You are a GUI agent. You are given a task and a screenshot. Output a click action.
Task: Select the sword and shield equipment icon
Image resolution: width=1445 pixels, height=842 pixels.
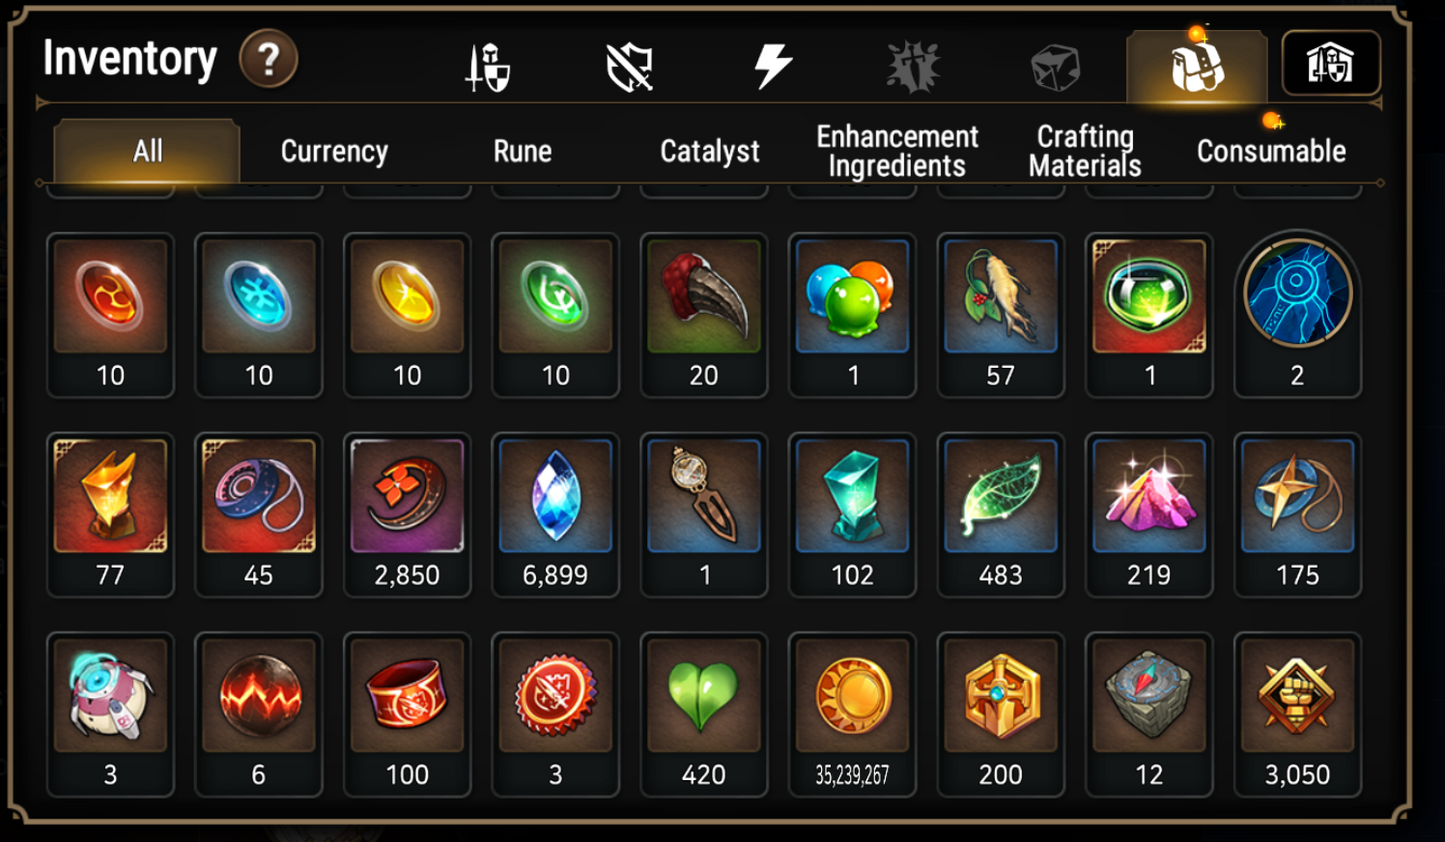(488, 67)
